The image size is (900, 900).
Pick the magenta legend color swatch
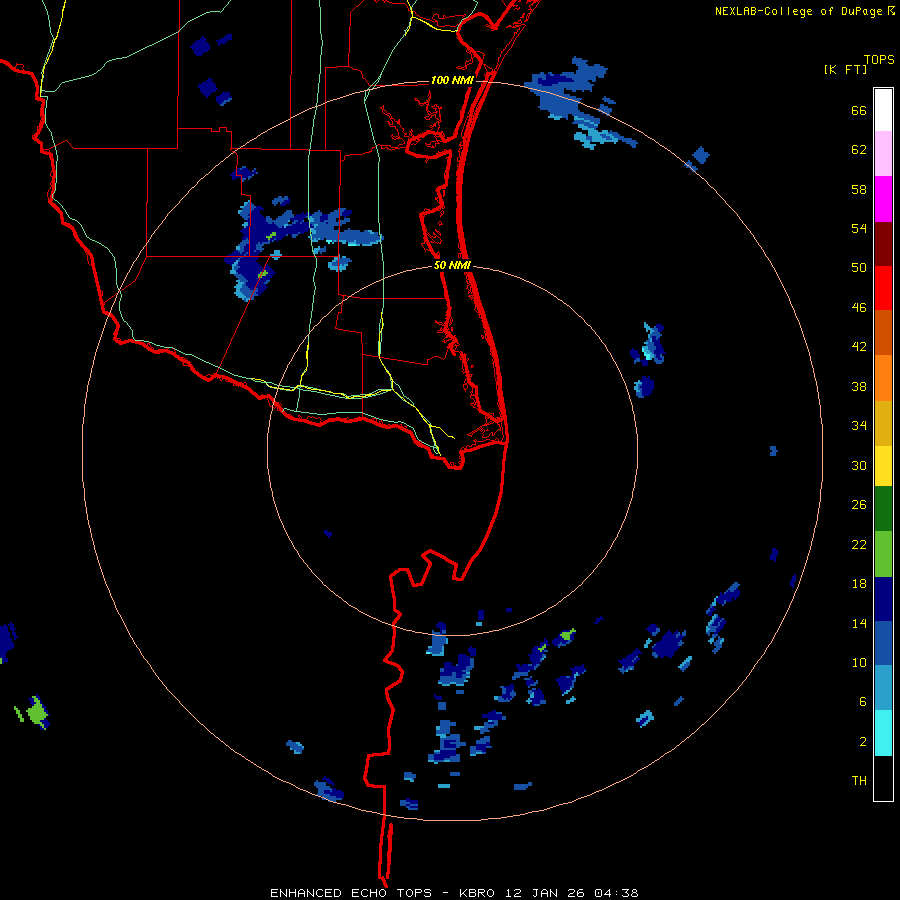click(x=883, y=199)
